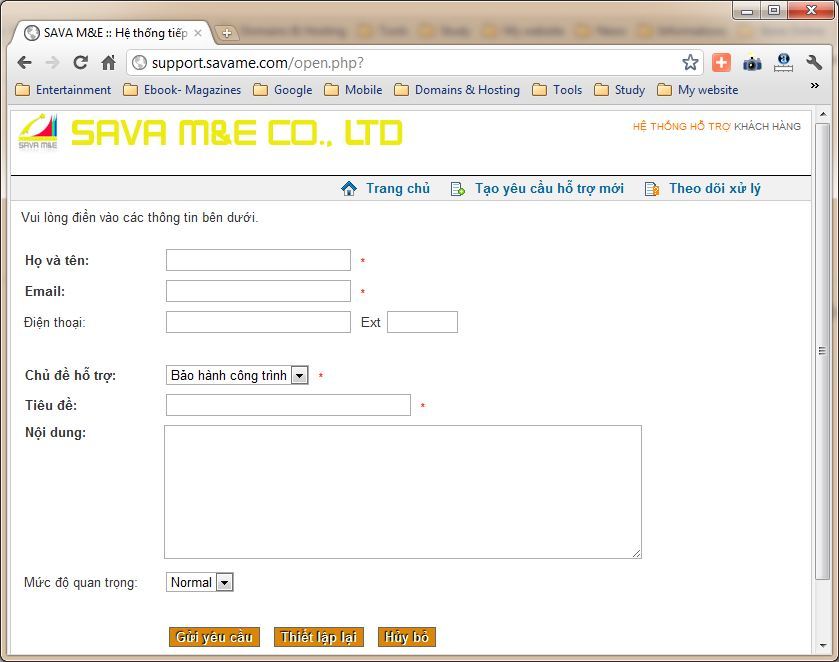Click the Thiết lập lại reset button
Viewport: 839px width, 662px height.
point(319,637)
